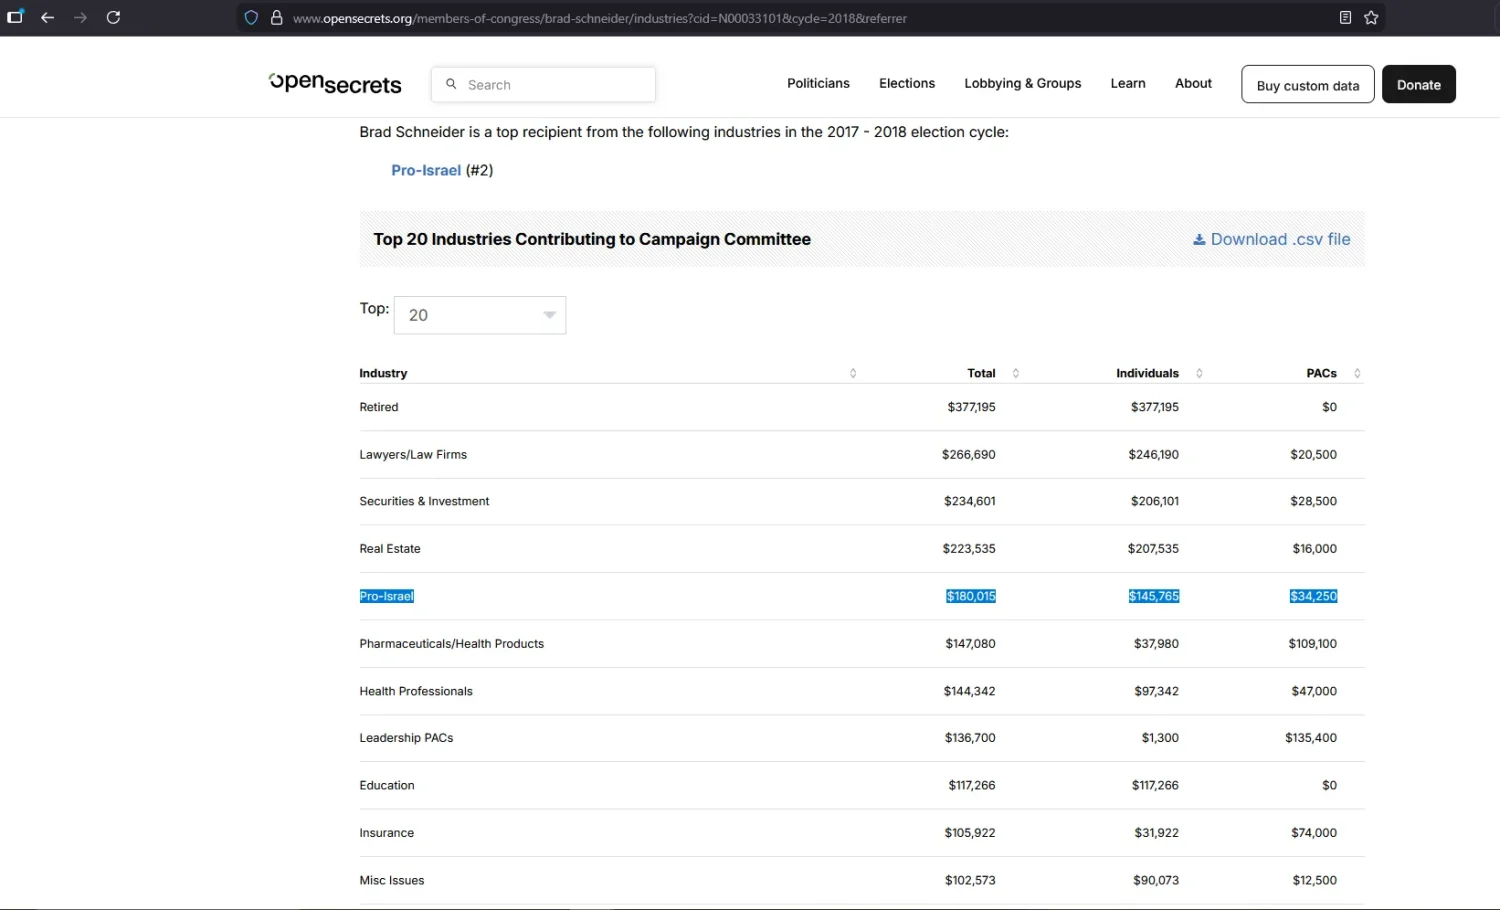
Task: Bookmark this page with the star
Action: [1371, 18]
